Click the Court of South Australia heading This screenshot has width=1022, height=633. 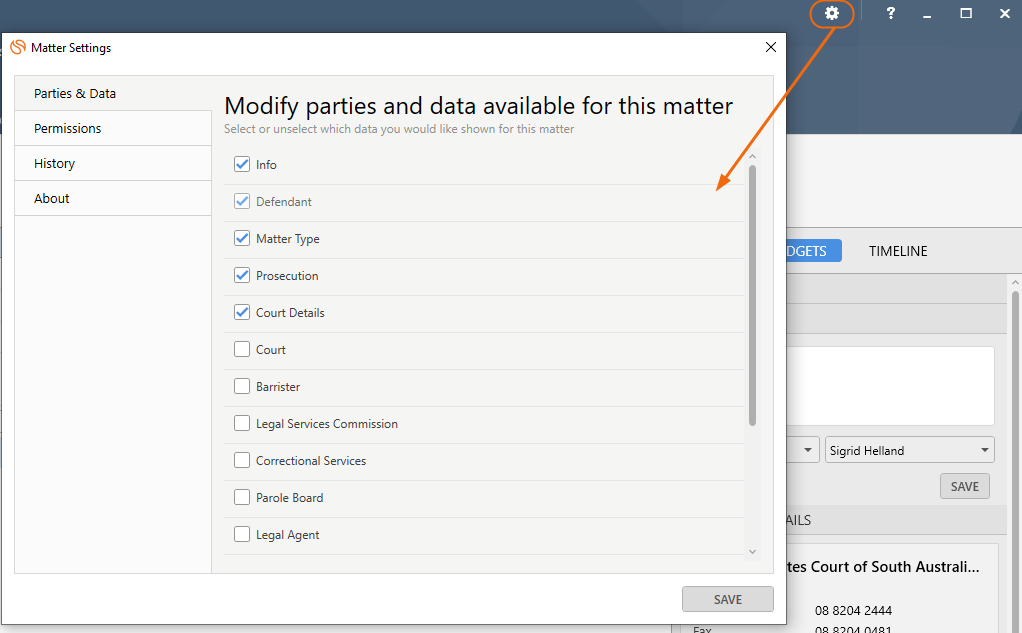(883, 567)
